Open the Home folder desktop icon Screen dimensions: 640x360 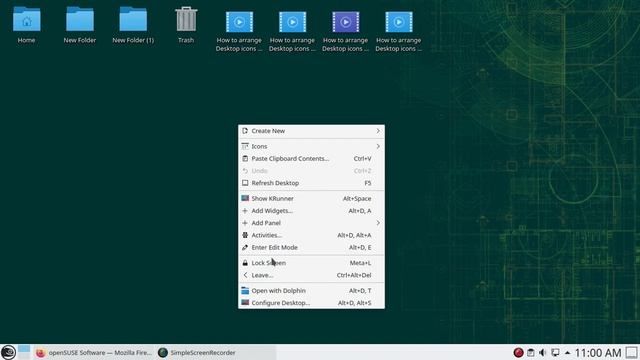(x=27, y=24)
